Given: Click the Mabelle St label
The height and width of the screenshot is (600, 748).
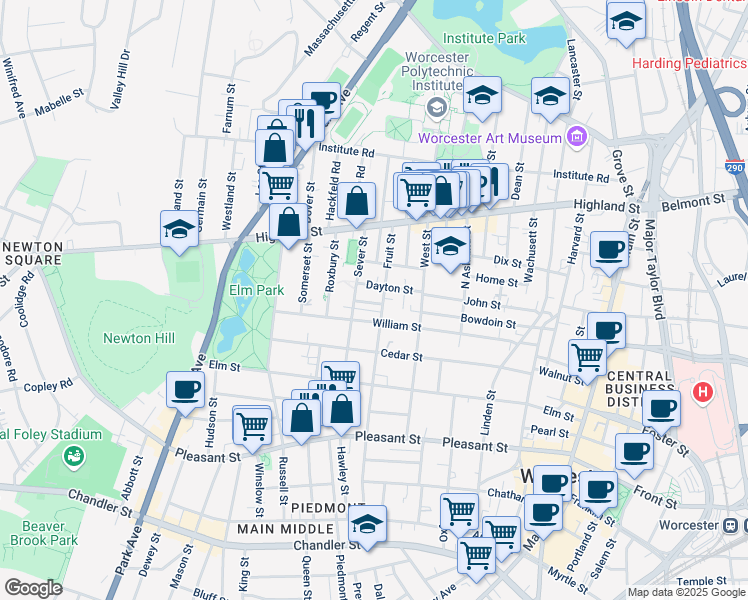Looking at the screenshot, I should click(59, 103).
